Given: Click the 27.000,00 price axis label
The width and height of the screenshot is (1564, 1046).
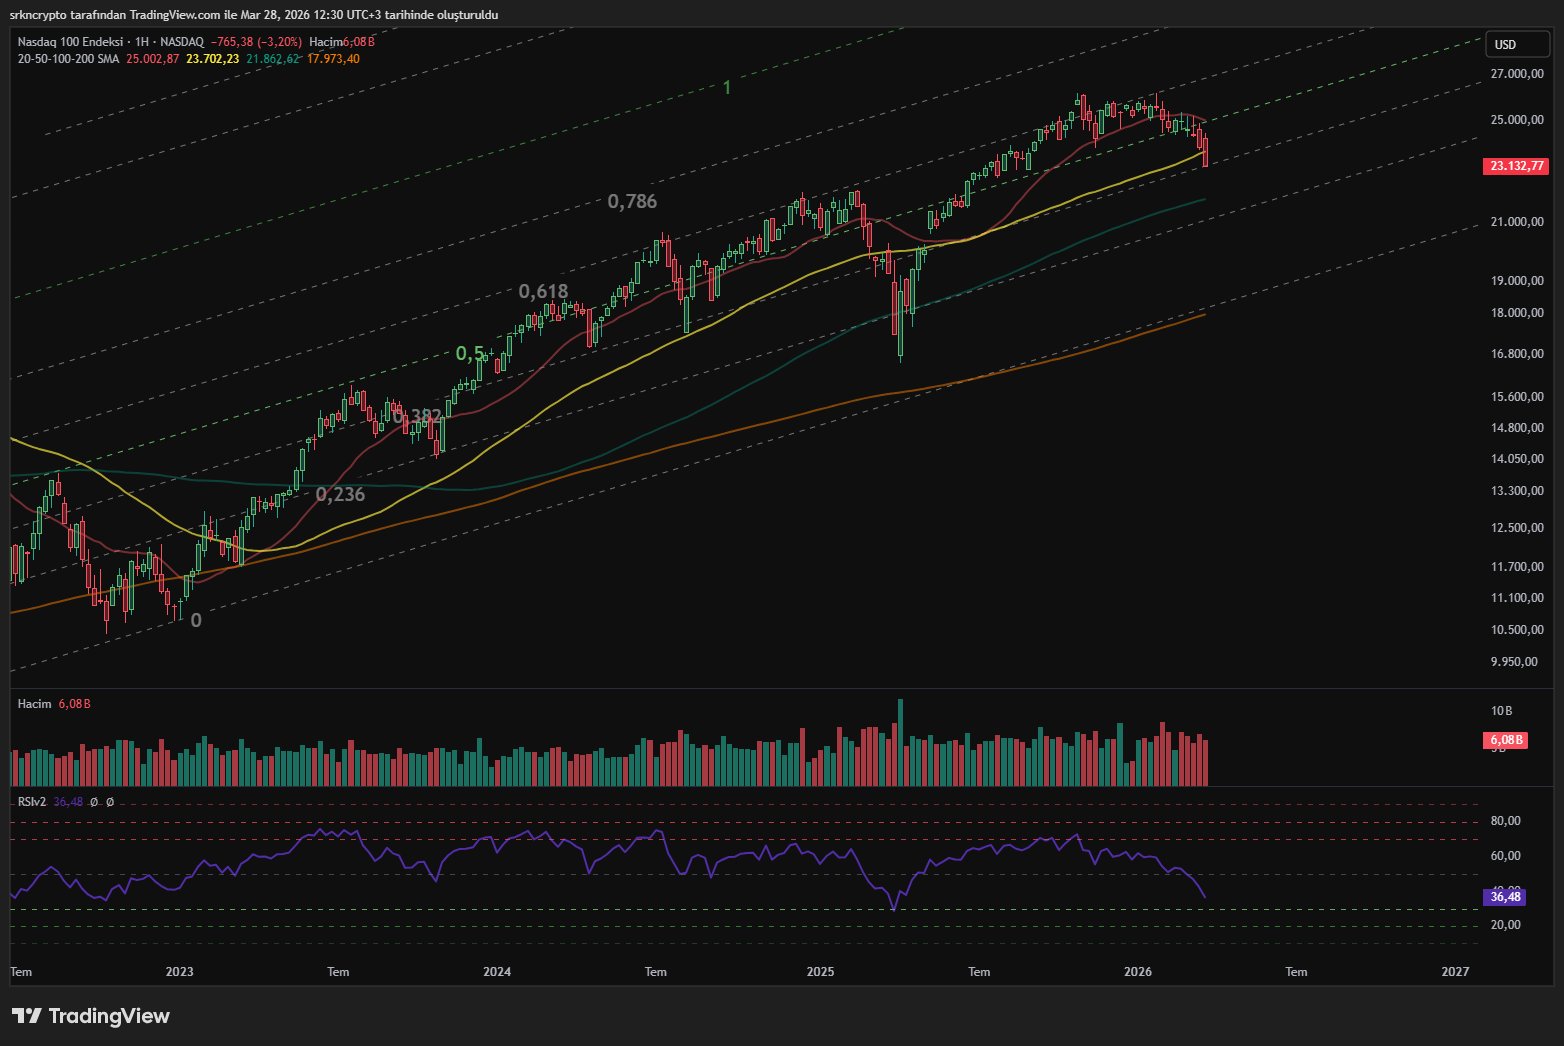Looking at the screenshot, I should [1517, 74].
